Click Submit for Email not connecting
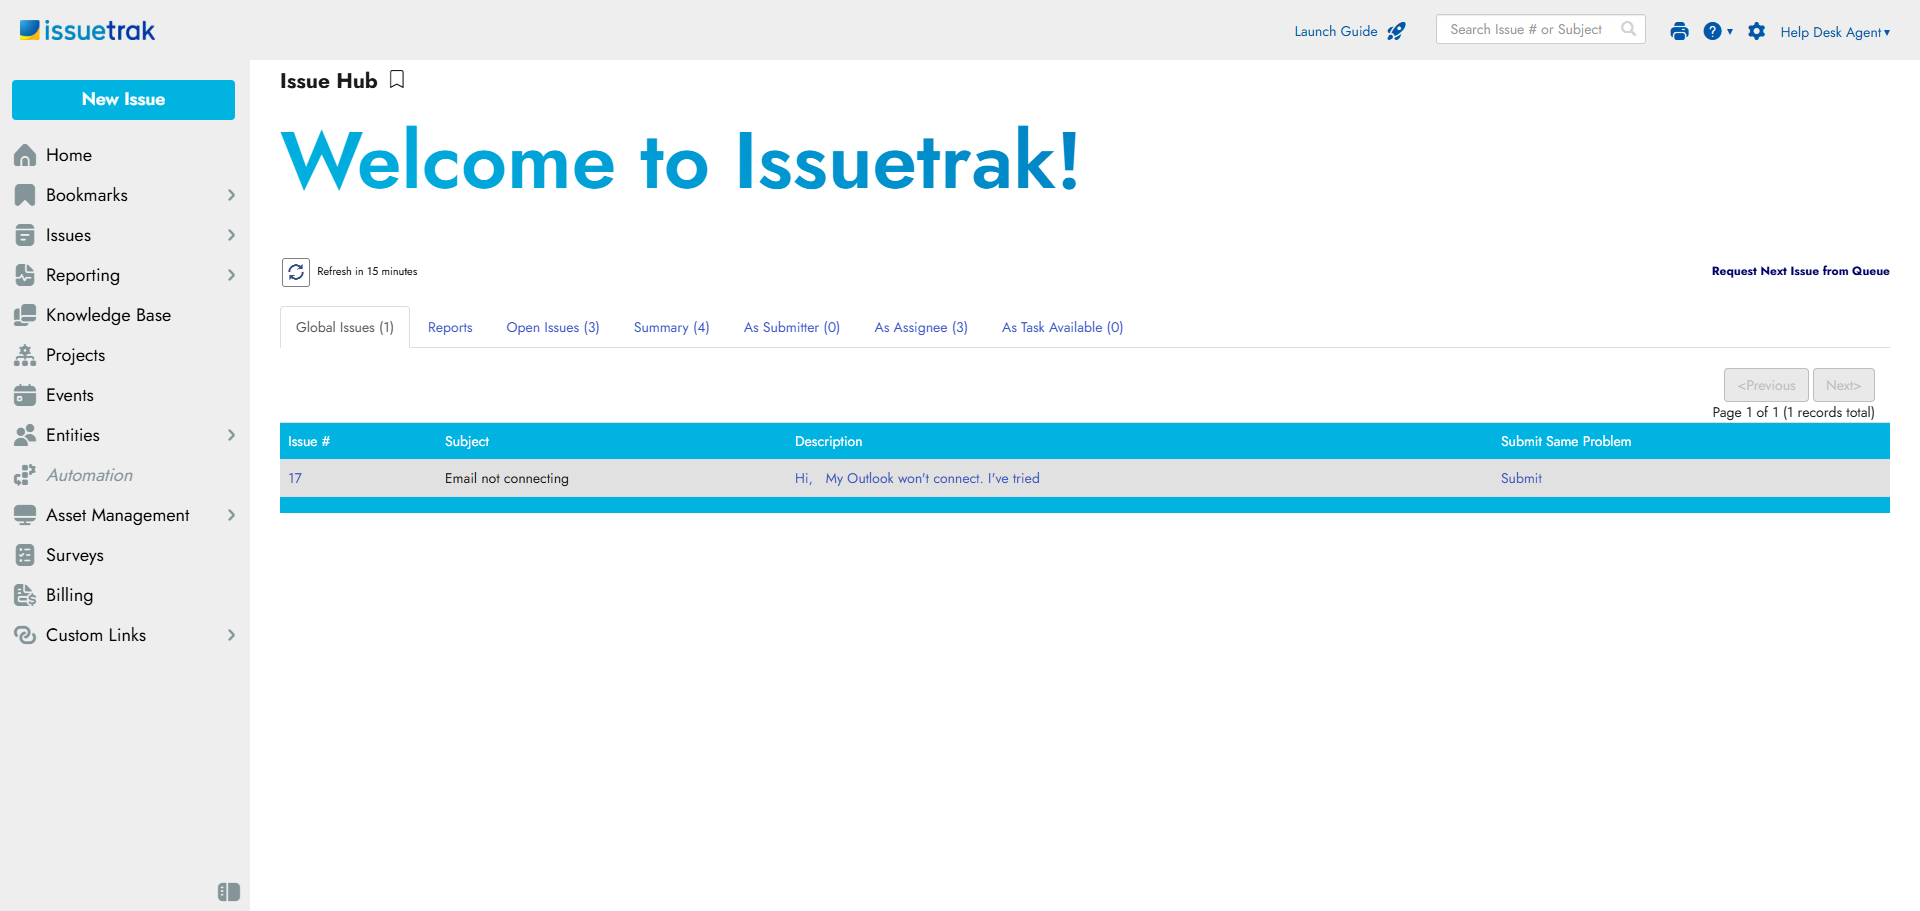 [x=1521, y=478]
